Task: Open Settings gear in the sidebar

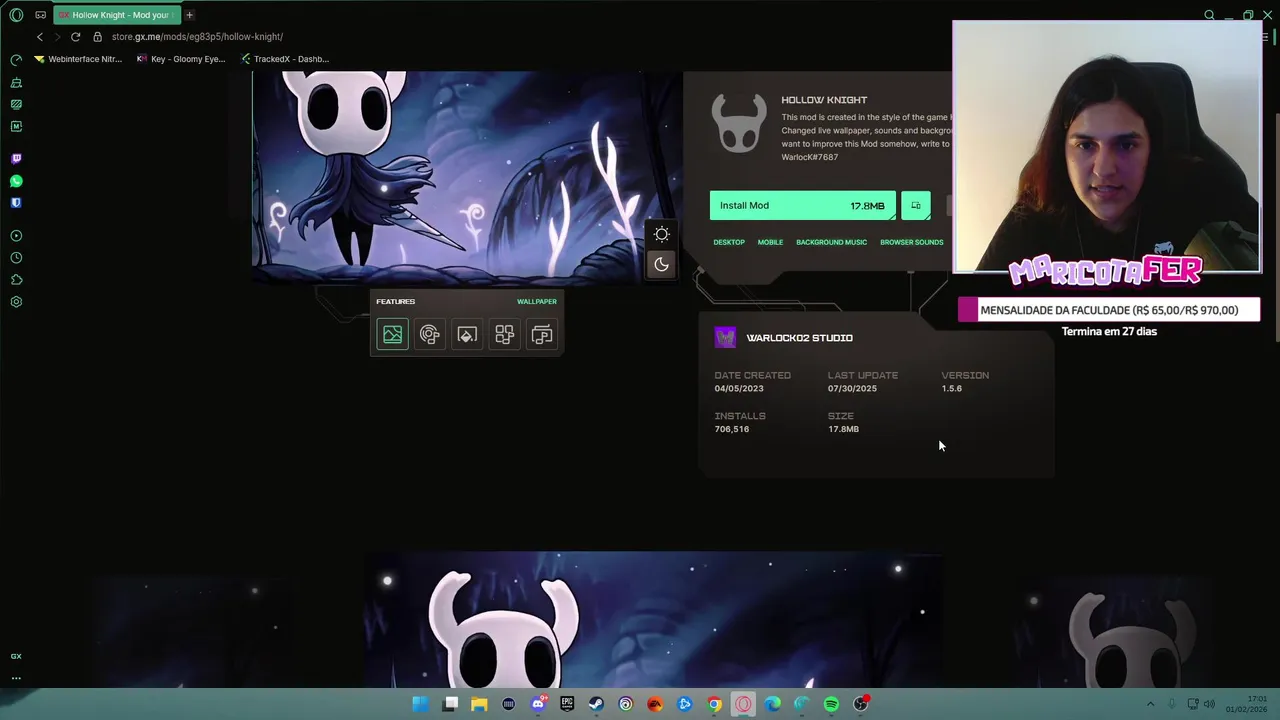Action: pos(16,302)
